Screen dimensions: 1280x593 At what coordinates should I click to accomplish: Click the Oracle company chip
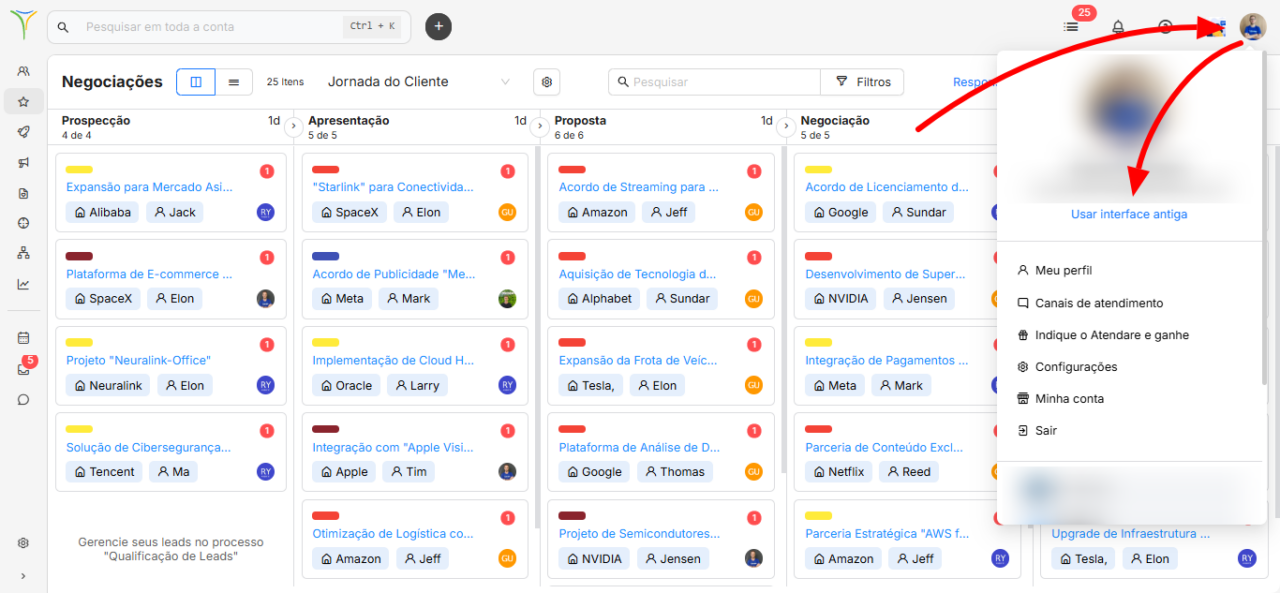coord(346,385)
